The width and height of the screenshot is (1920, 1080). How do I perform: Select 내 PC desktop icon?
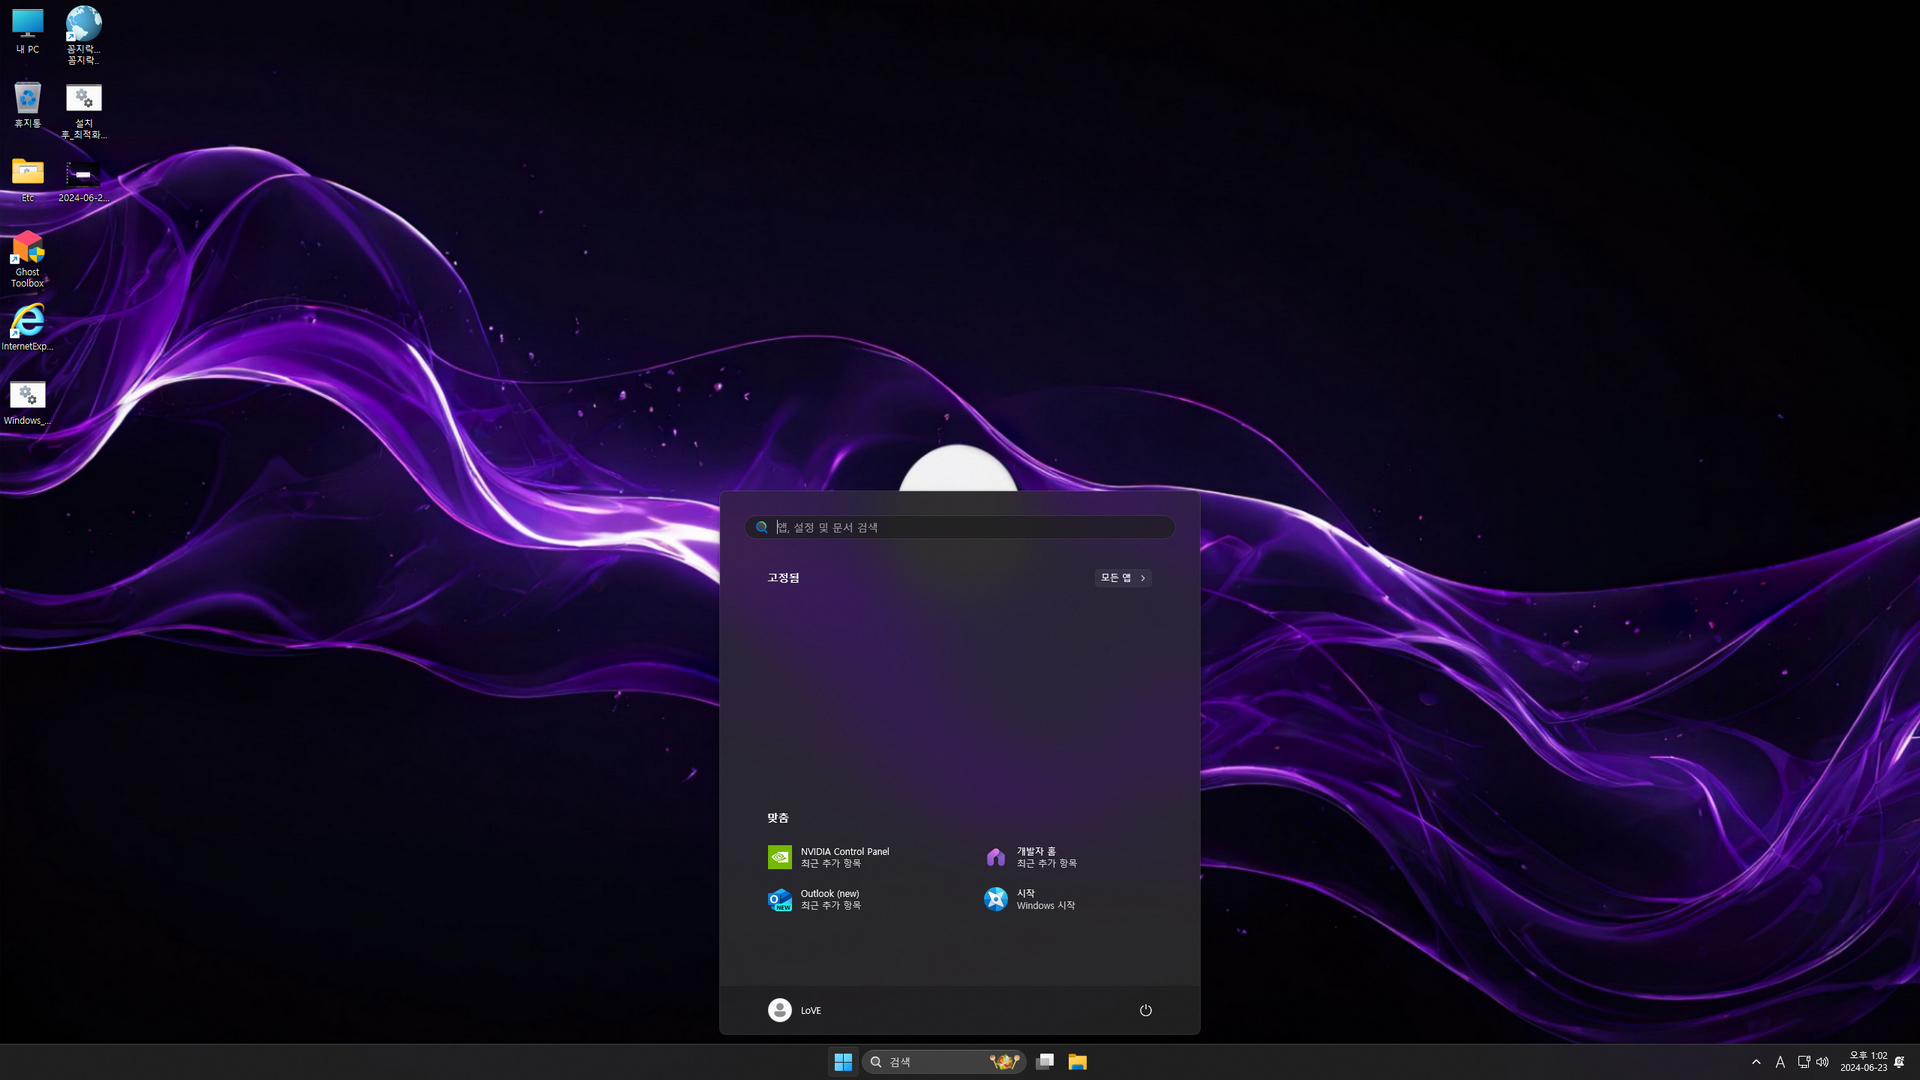28,30
